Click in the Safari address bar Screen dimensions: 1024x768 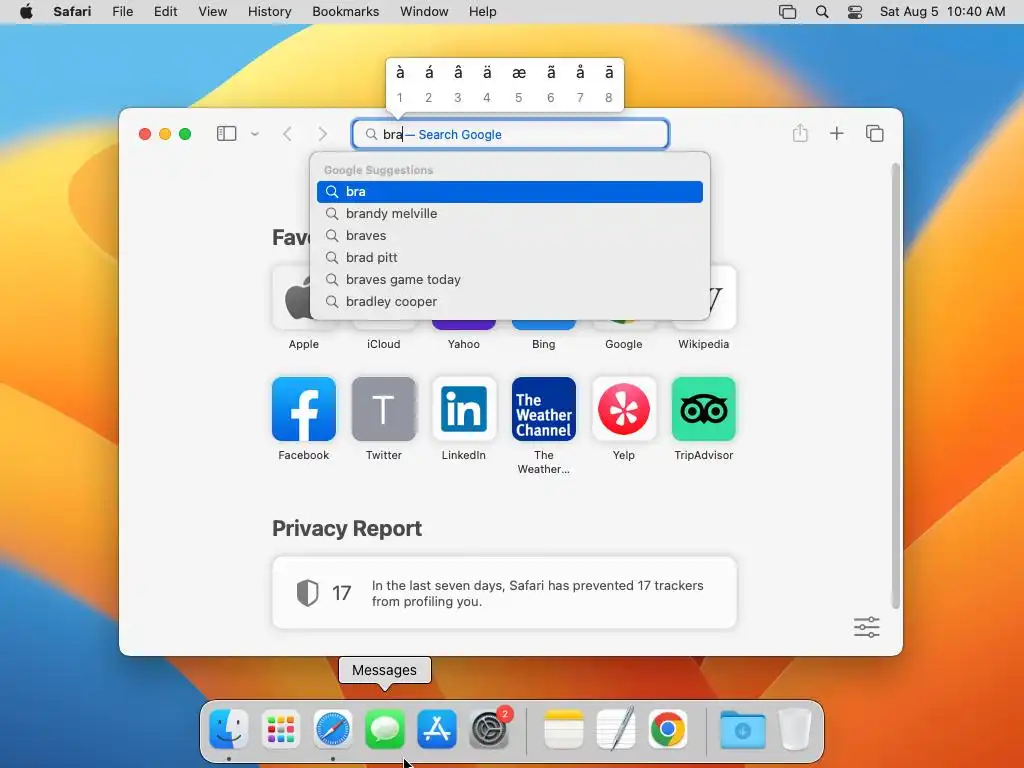510,134
